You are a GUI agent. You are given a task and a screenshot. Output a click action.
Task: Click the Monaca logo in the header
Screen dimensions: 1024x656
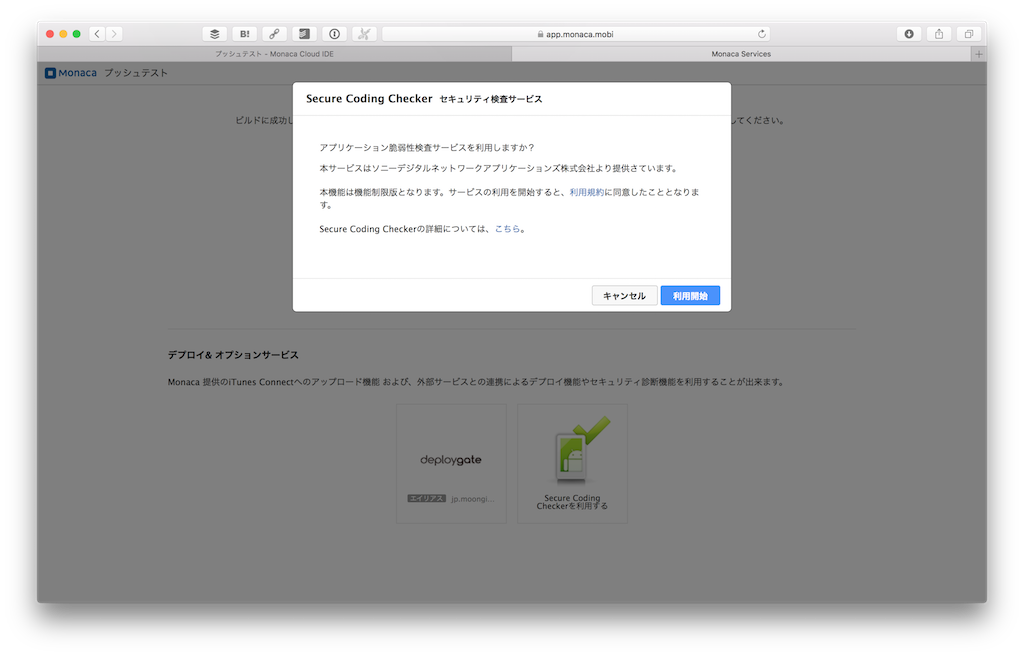[71, 73]
